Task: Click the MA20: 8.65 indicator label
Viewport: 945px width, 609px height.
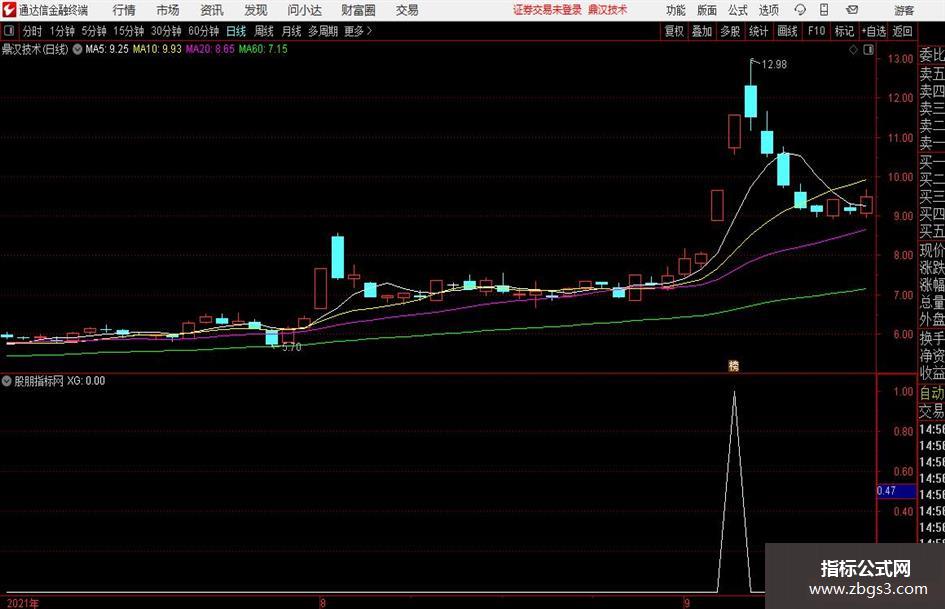Action: click(210, 49)
